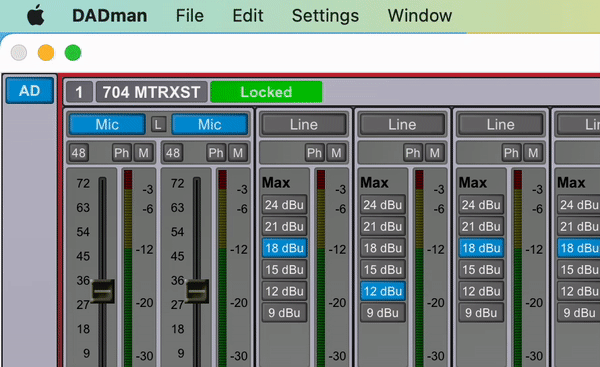Set third channel max level to 9 dBu
This screenshot has width=600, height=367.
tap(284, 313)
